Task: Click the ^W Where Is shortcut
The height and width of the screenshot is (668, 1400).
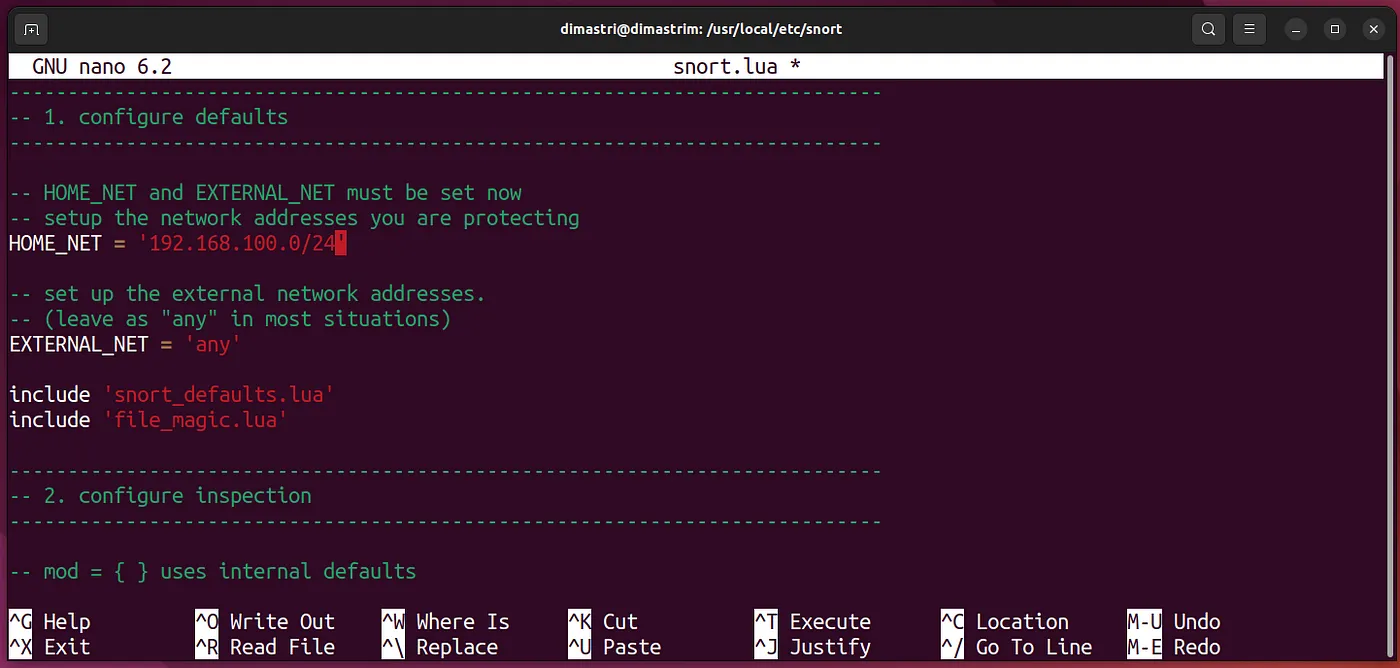Action: tap(445, 622)
